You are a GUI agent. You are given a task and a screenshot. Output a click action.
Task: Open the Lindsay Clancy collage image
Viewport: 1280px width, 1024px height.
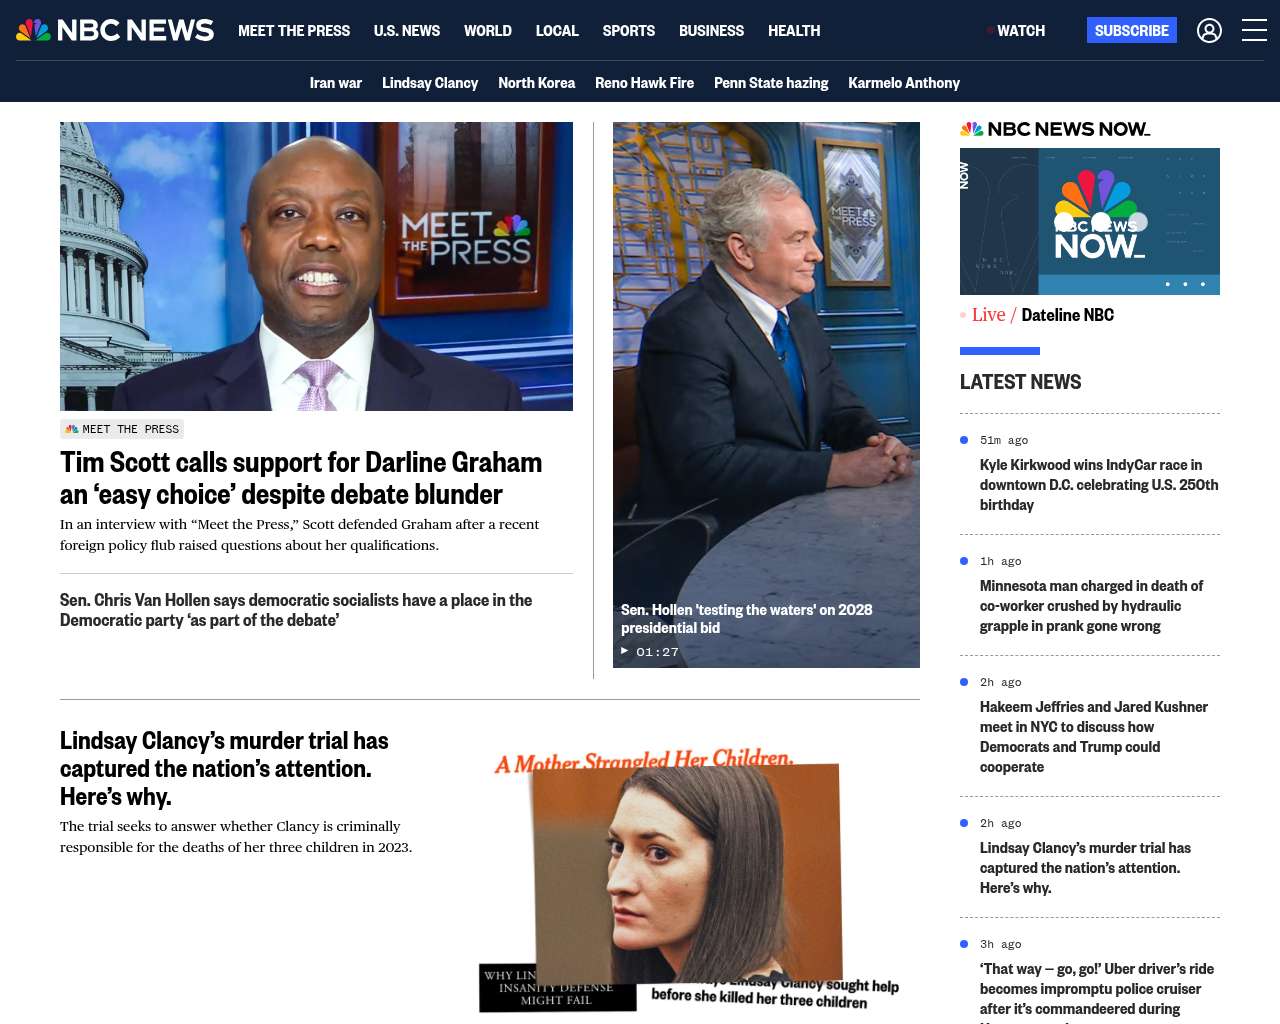coord(689,881)
